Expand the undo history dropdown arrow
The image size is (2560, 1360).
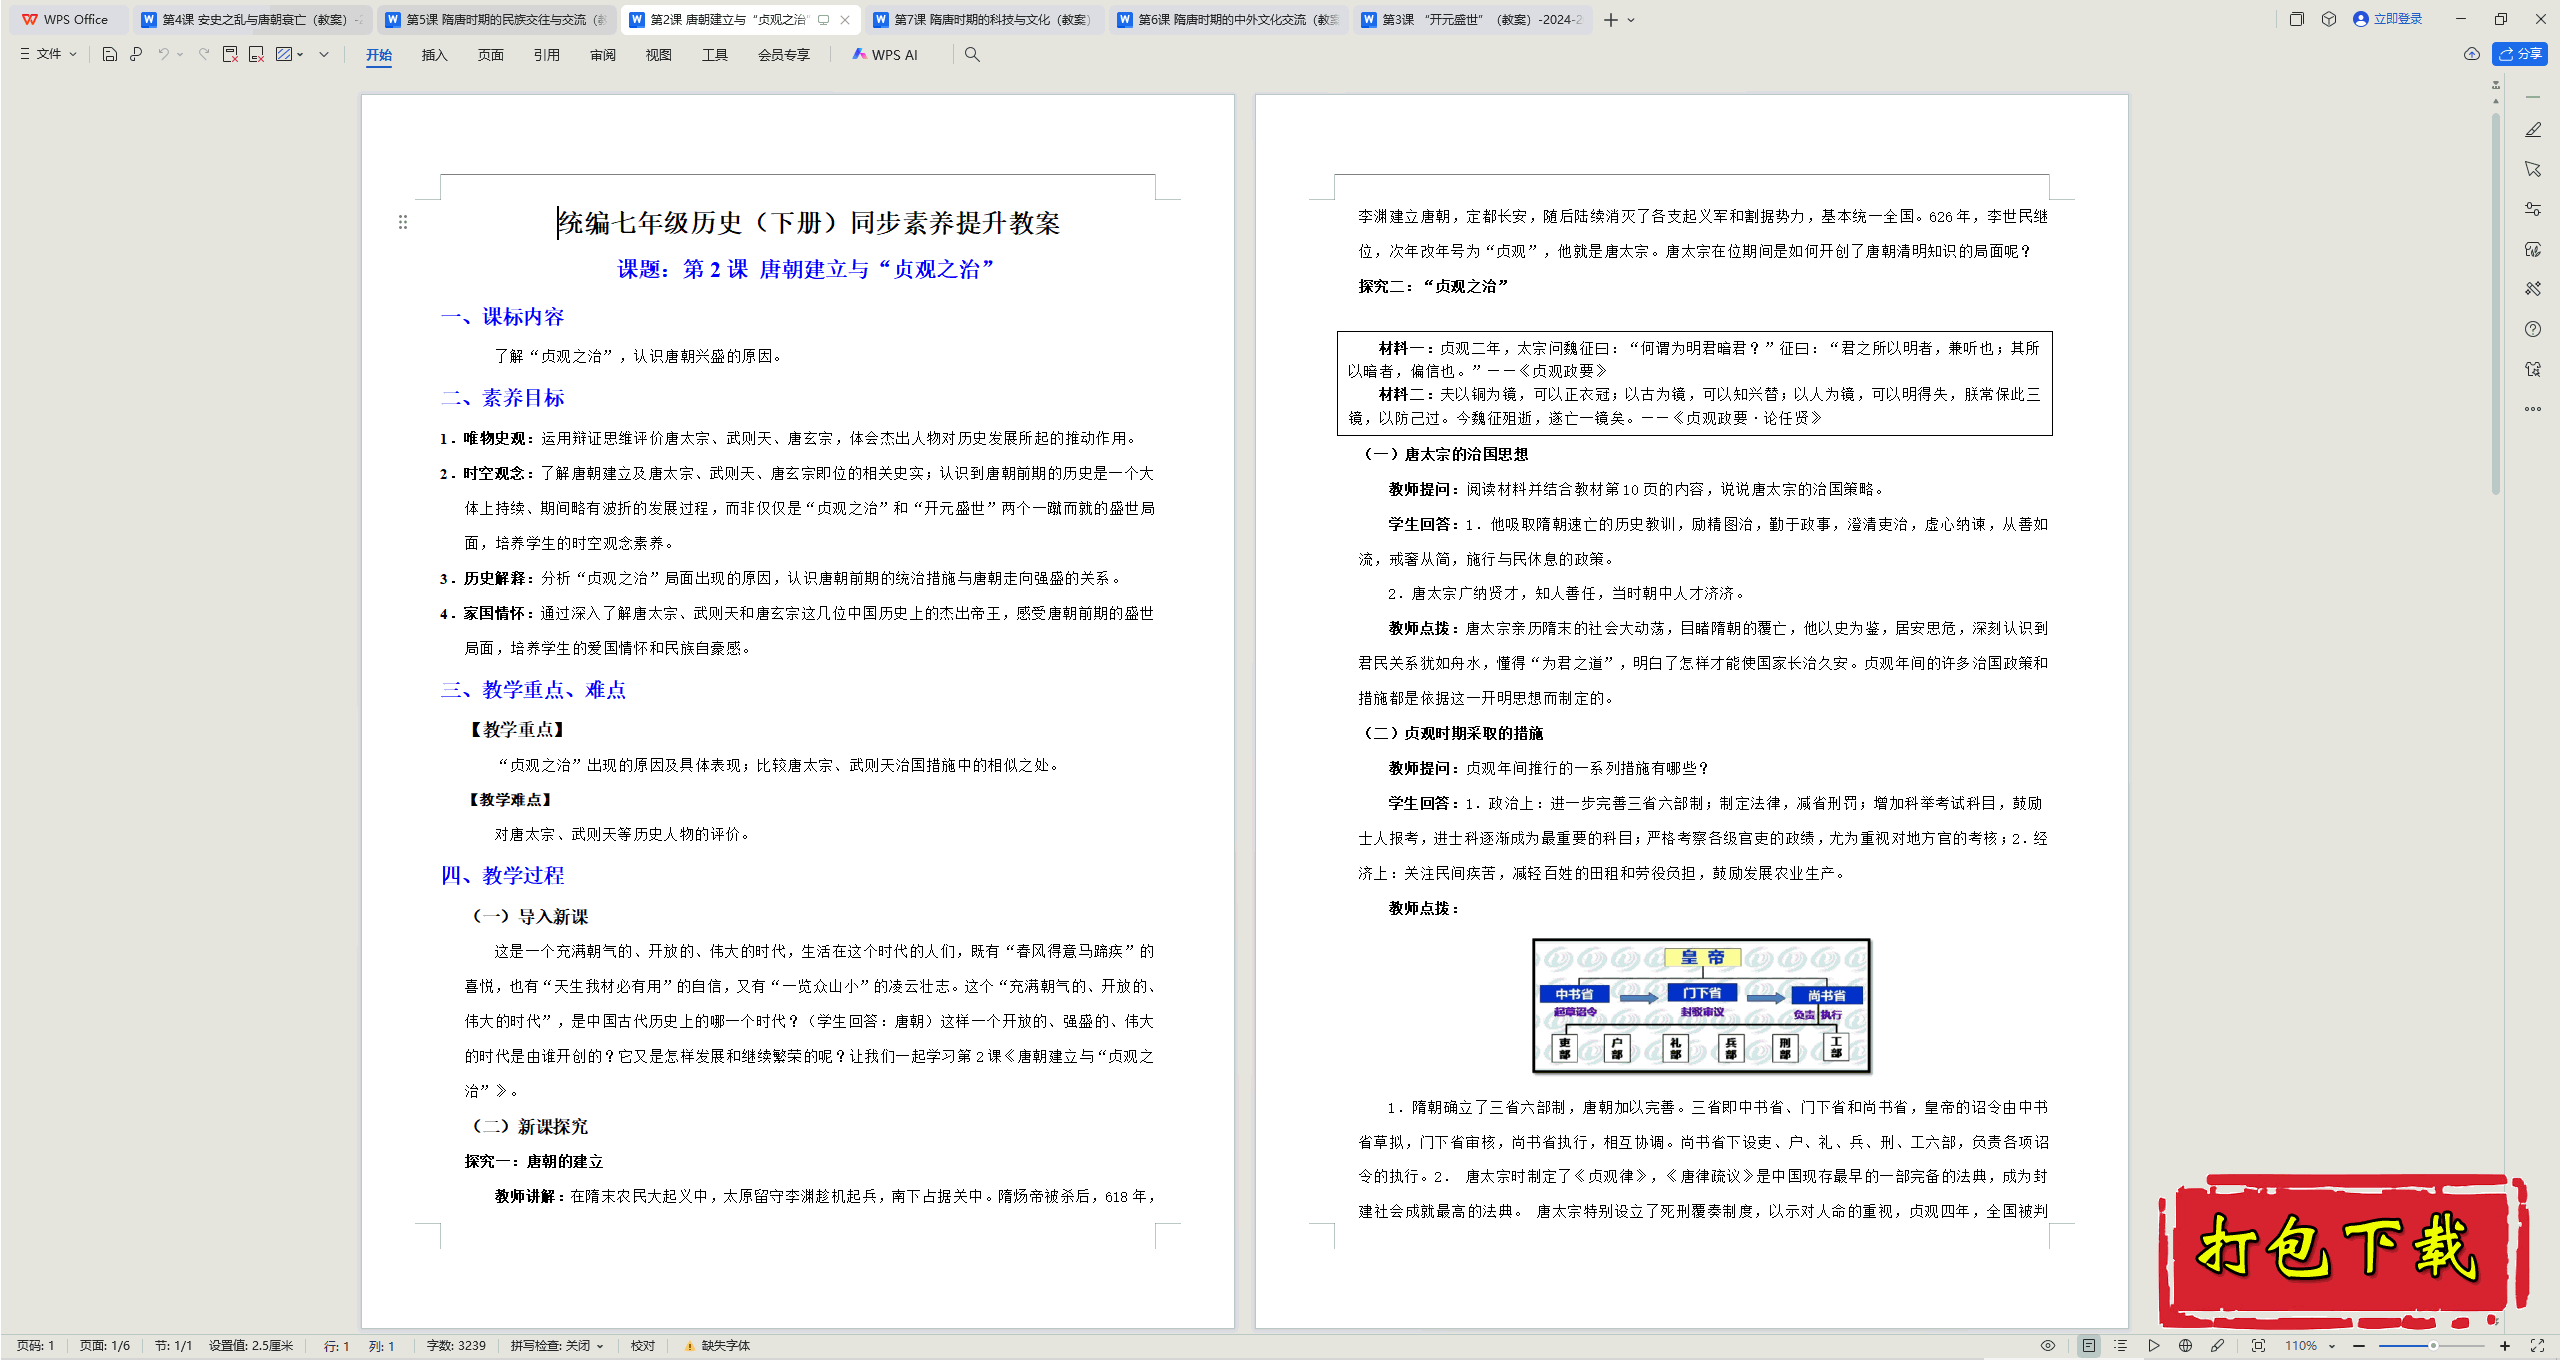181,54
